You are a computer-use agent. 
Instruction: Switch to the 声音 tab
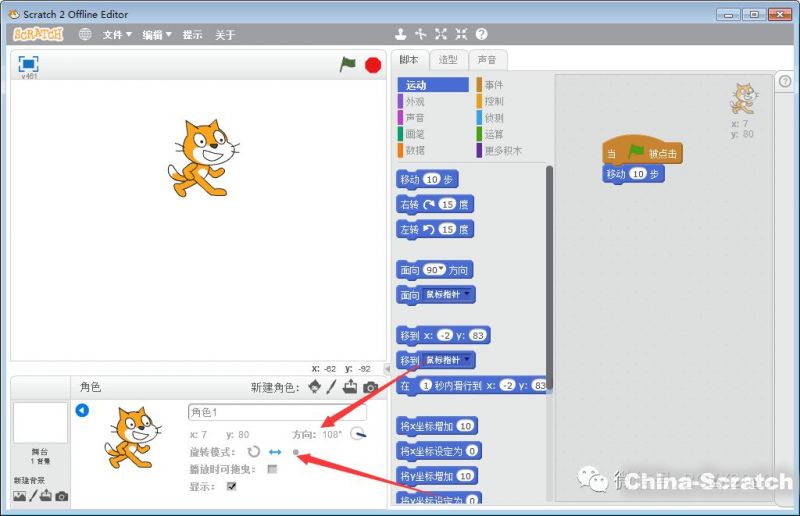click(x=486, y=60)
